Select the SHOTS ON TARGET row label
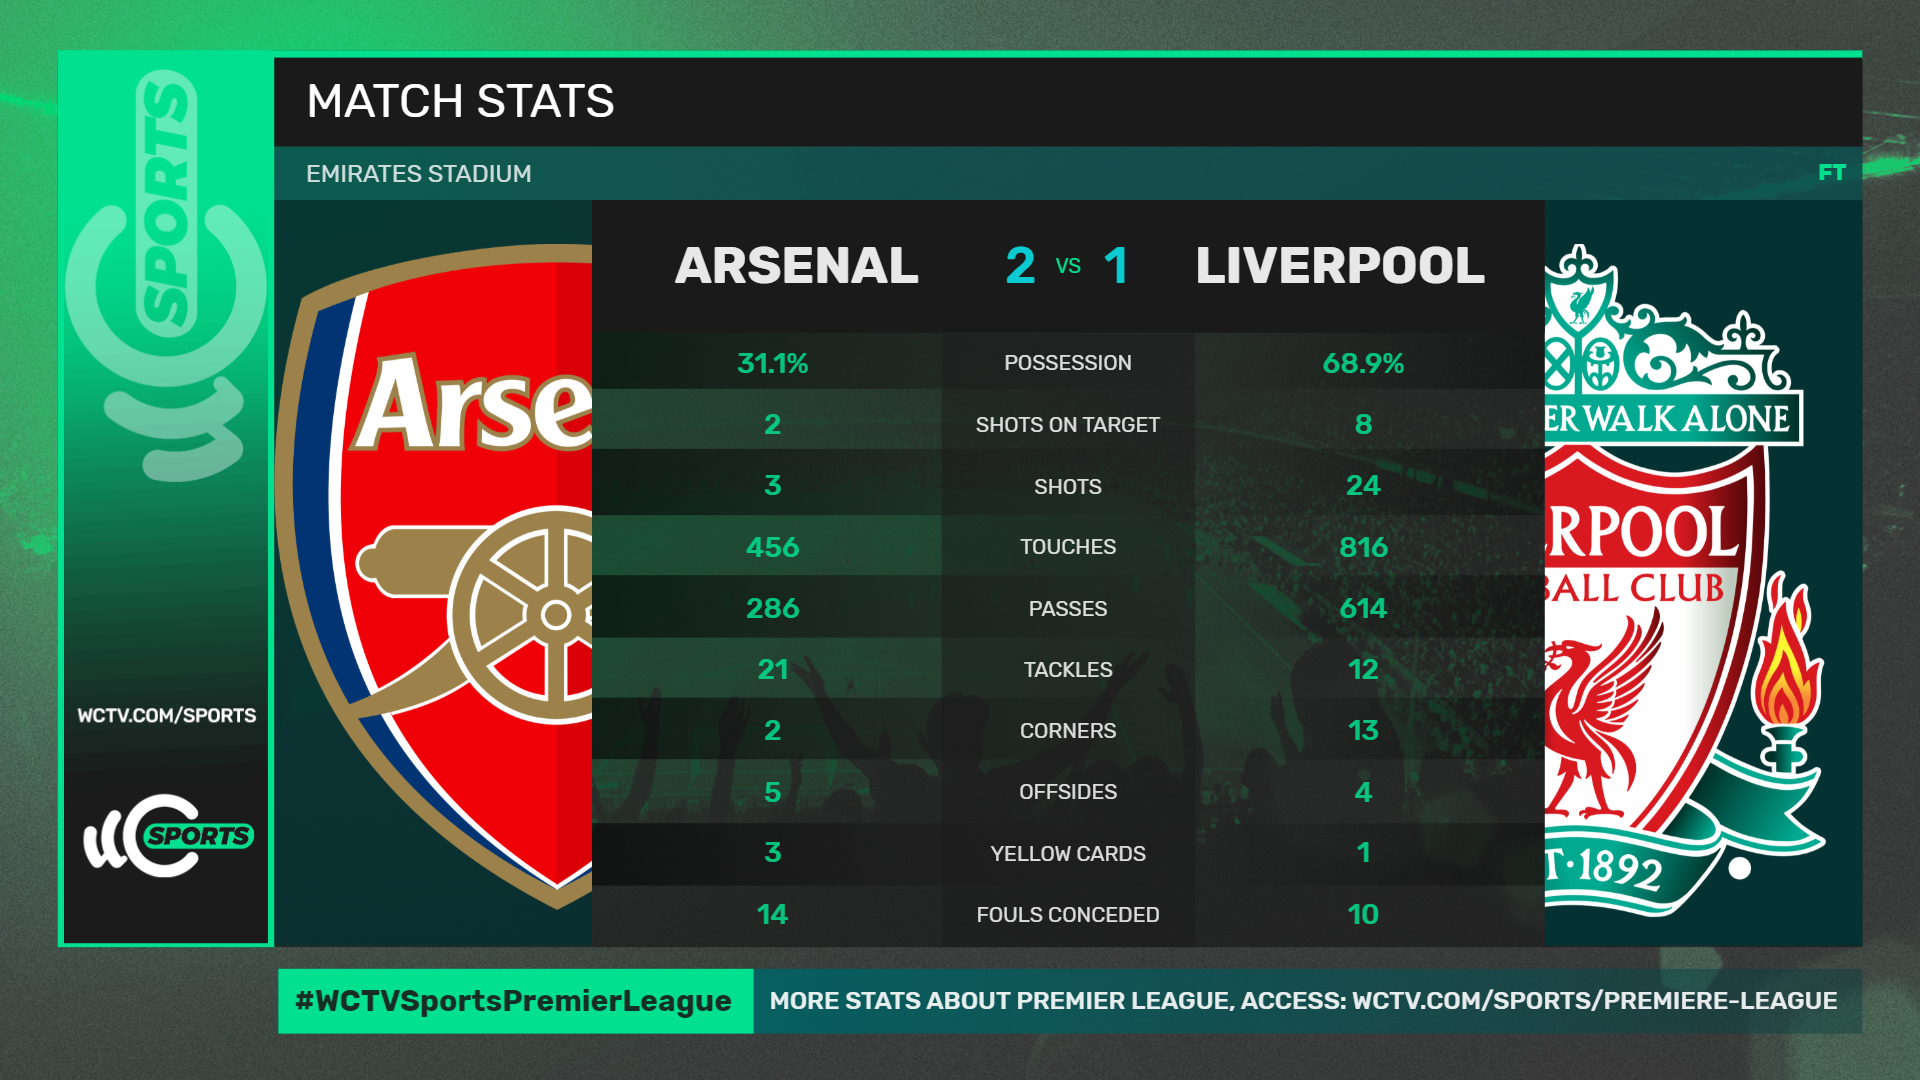The height and width of the screenshot is (1080, 1920). coord(1067,425)
